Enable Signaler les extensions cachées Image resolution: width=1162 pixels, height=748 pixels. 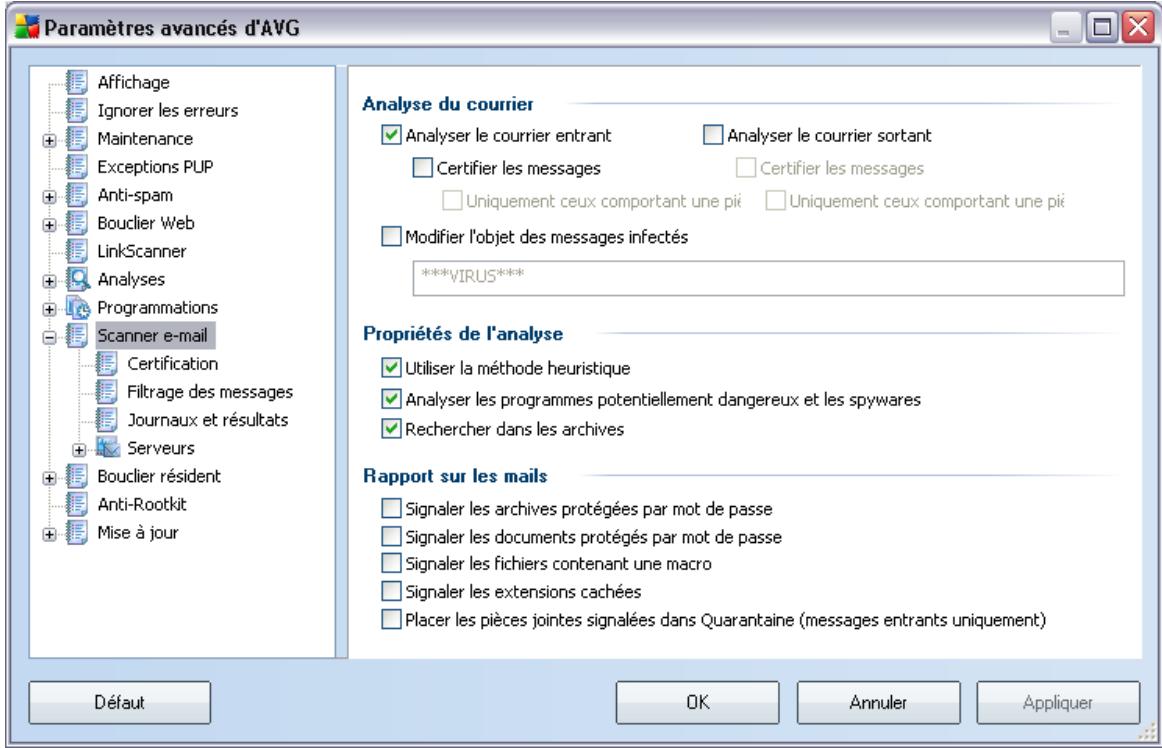tap(391, 592)
